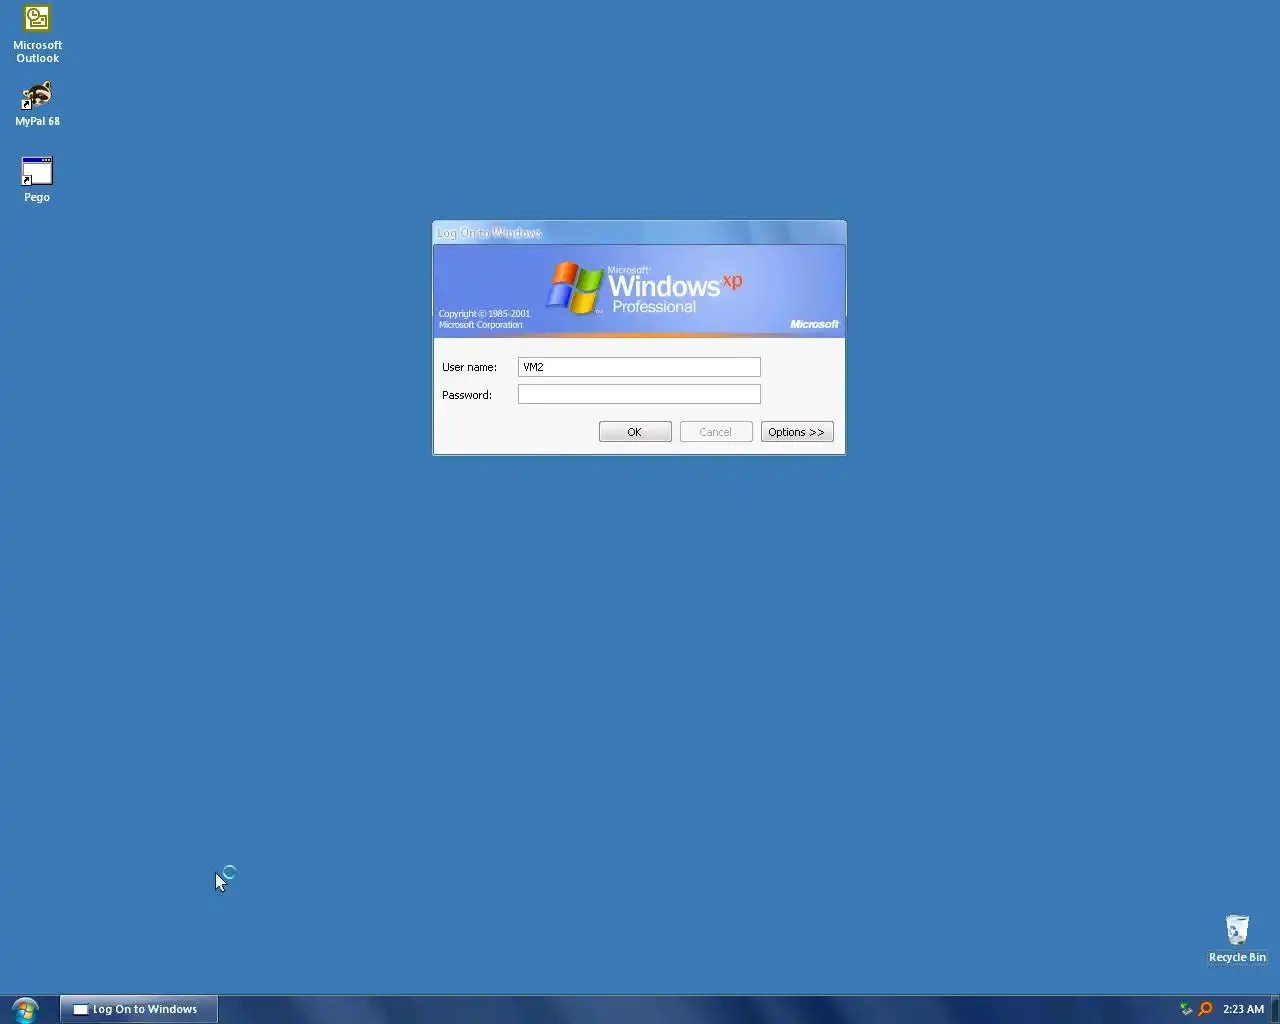1280x1024 pixels.
Task: Click the 2:23 AM taskbar clock
Action: [1243, 1009]
